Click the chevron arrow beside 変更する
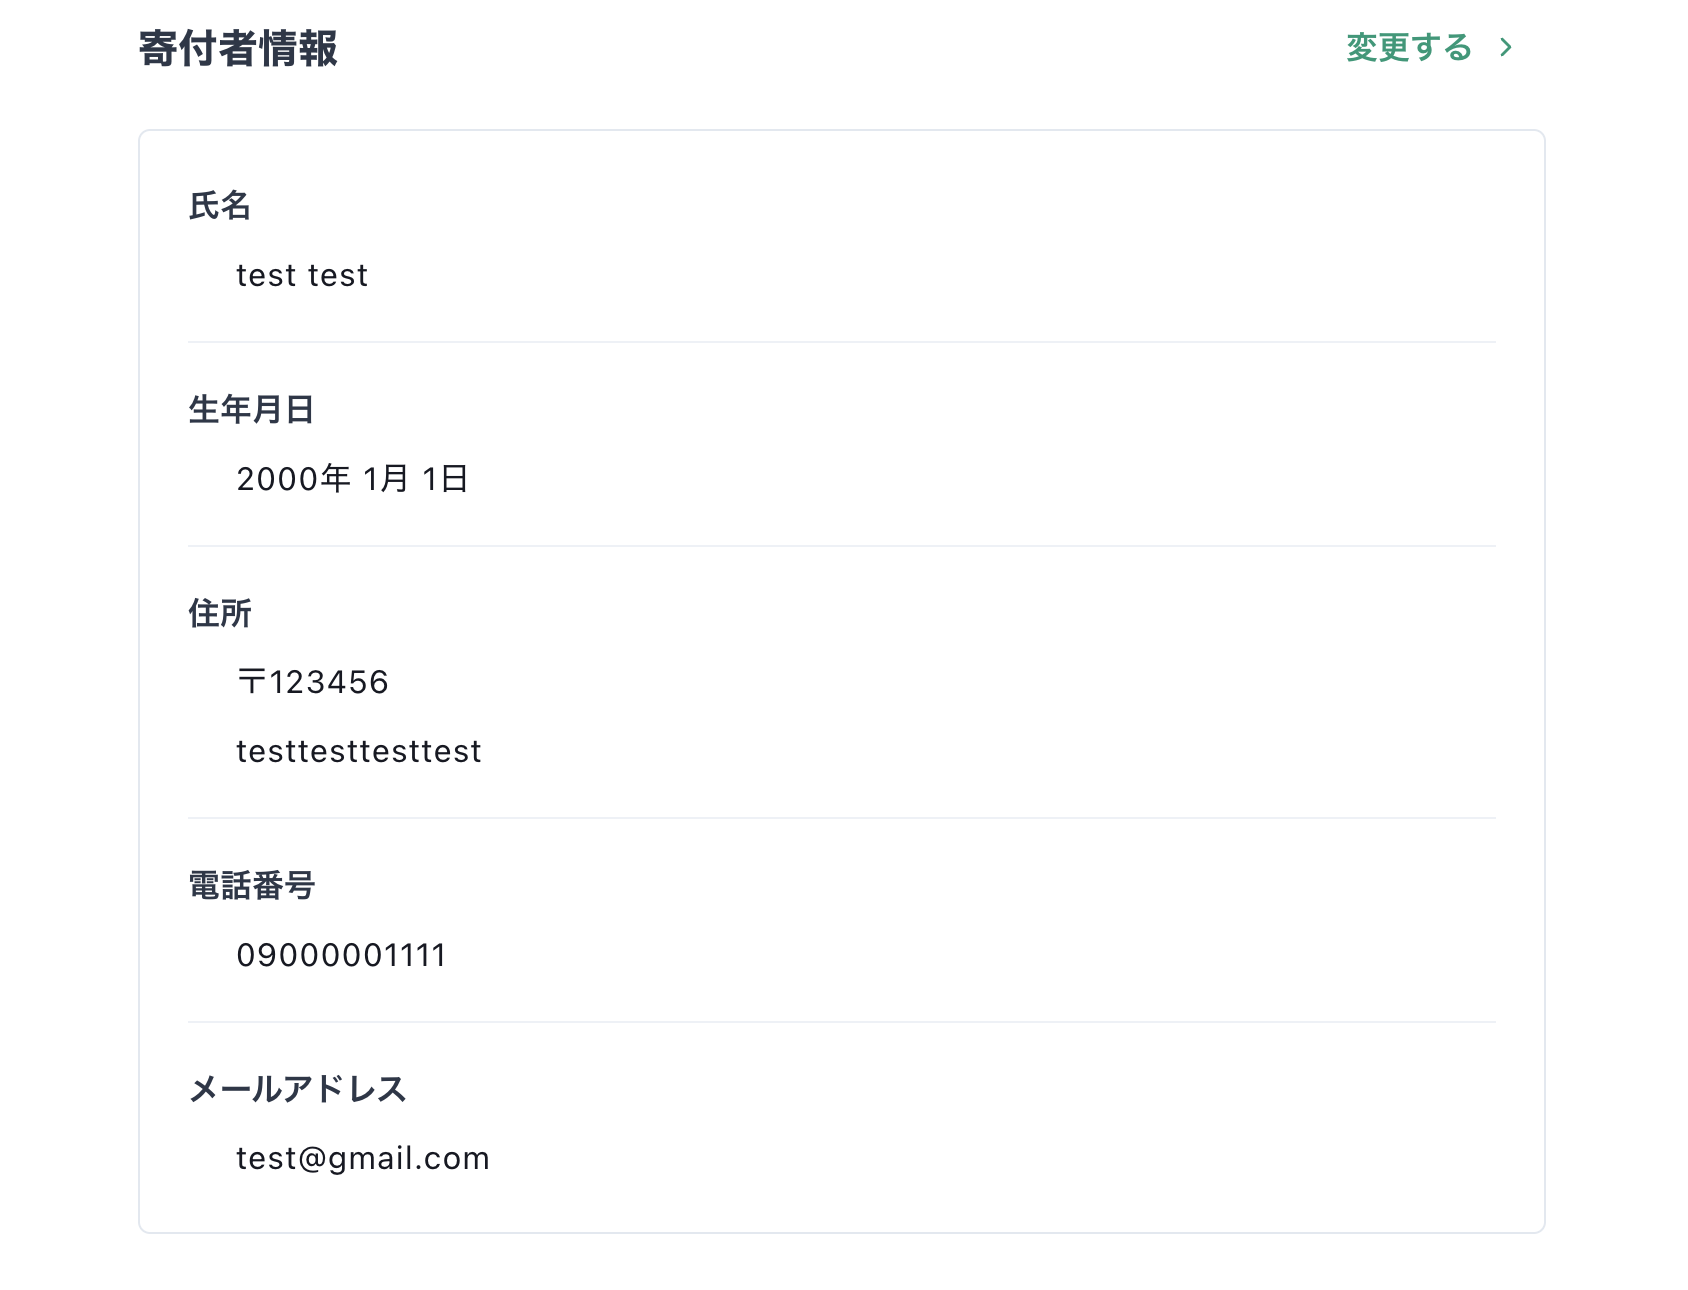1688x1290 pixels. (1506, 47)
